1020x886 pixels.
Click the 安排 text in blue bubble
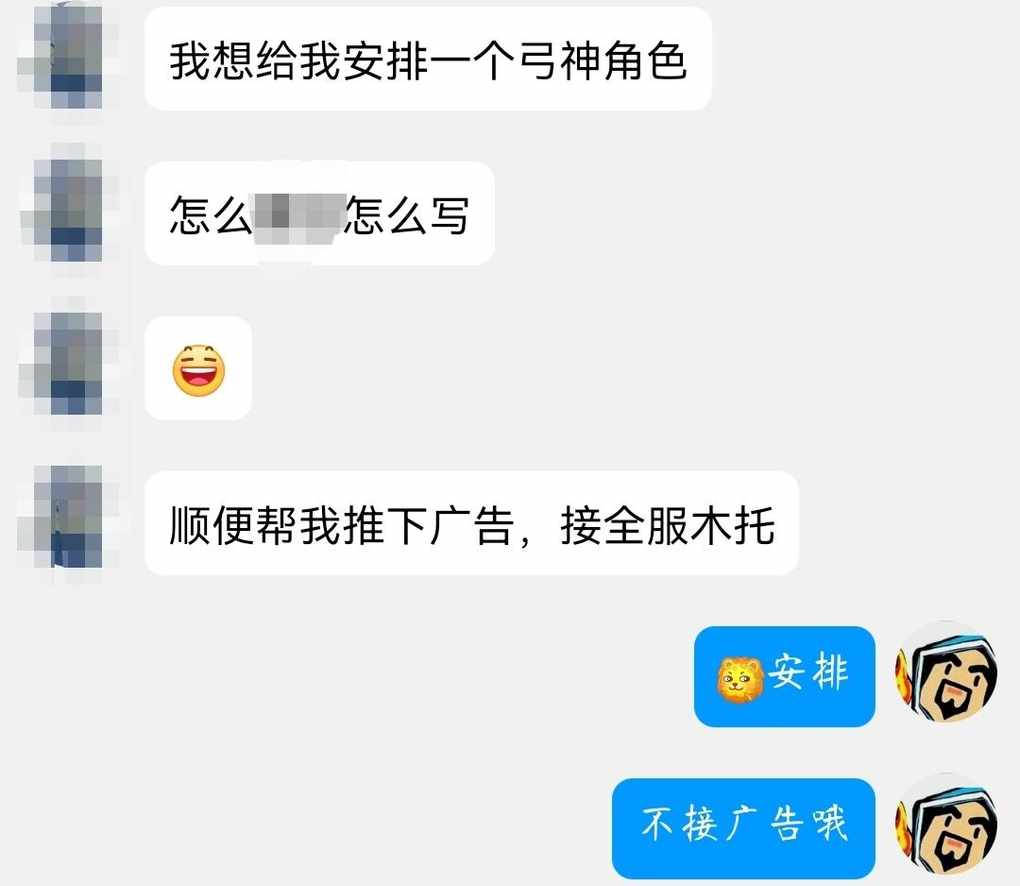(808, 673)
